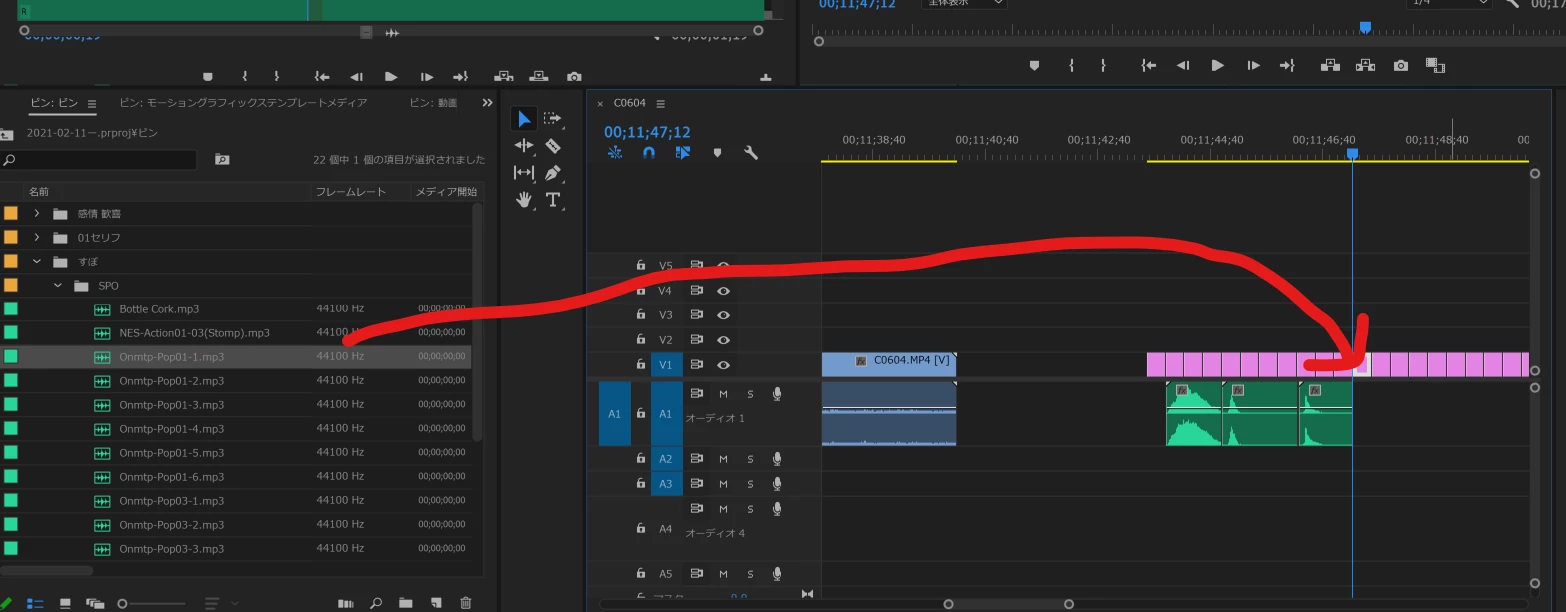Select the ビン: ビン tab
This screenshot has height=612, width=1566.
pyautogui.click(x=54, y=102)
